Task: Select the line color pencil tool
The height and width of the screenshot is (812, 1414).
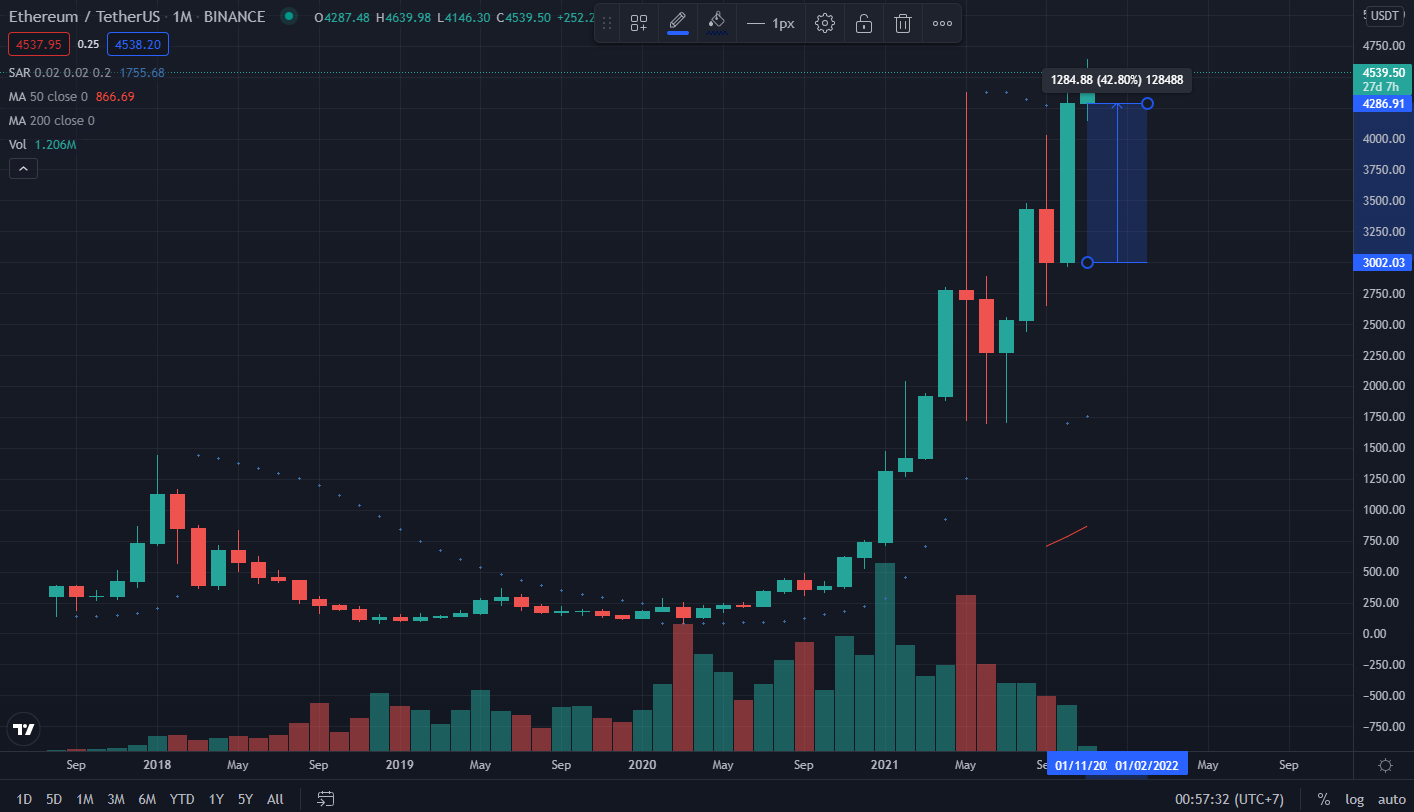Action: pyautogui.click(x=678, y=23)
